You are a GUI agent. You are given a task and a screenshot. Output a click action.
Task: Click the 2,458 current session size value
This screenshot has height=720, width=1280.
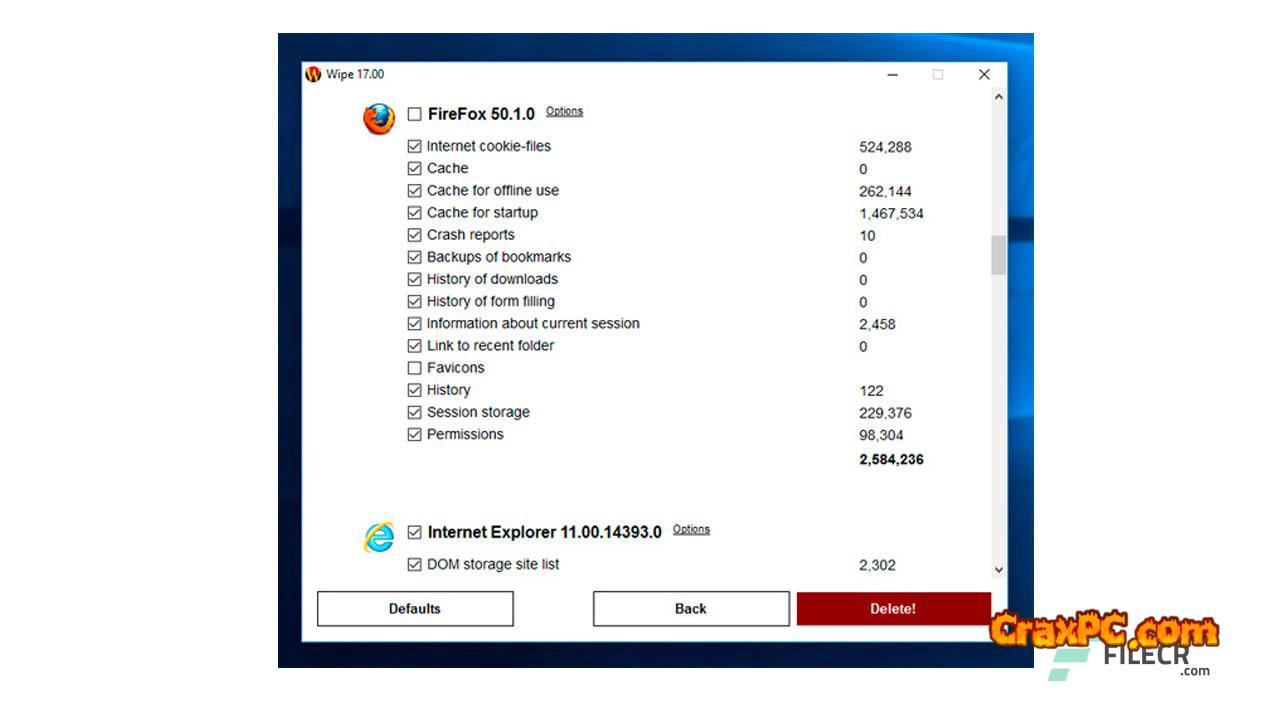coord(877,324)
